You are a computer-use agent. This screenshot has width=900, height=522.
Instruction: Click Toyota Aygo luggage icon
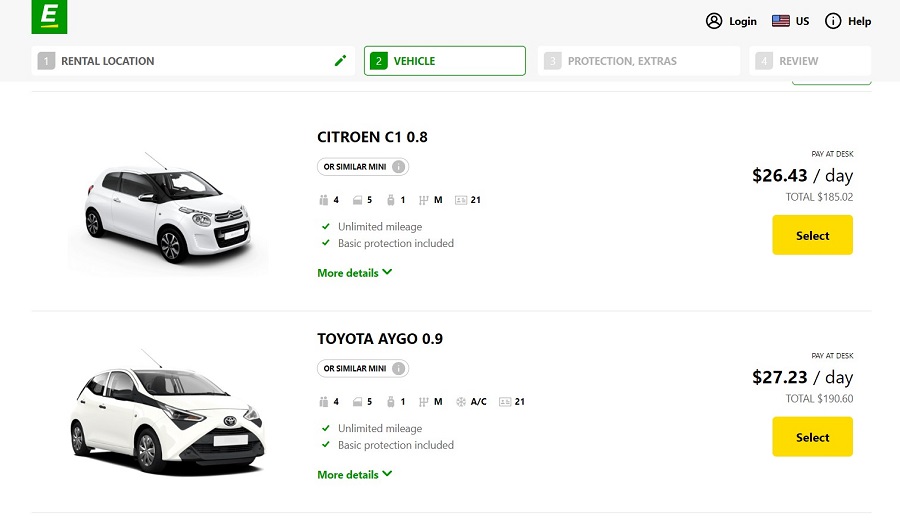pos(391,401)
